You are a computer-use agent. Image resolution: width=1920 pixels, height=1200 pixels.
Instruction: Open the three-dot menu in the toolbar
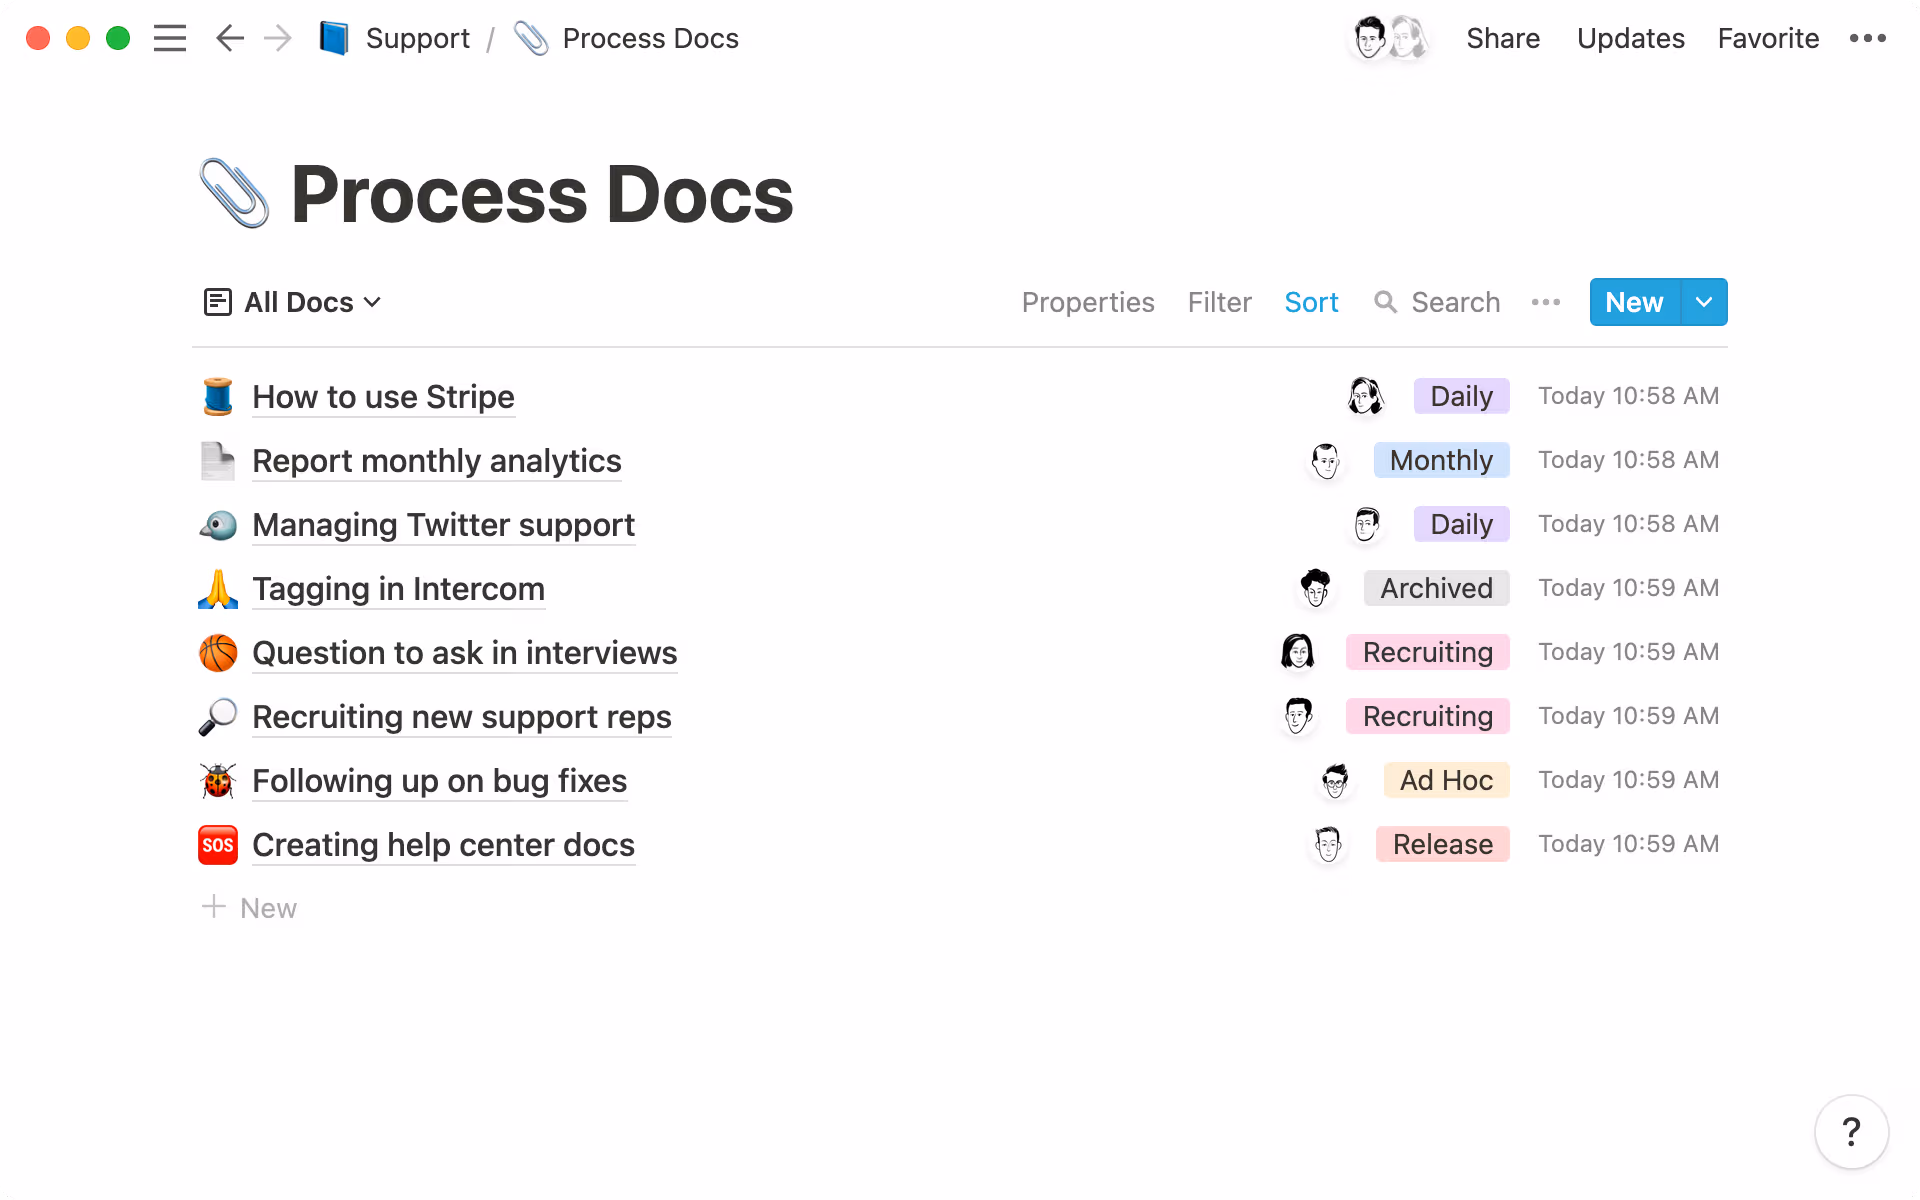click(x=1546, y=302)
